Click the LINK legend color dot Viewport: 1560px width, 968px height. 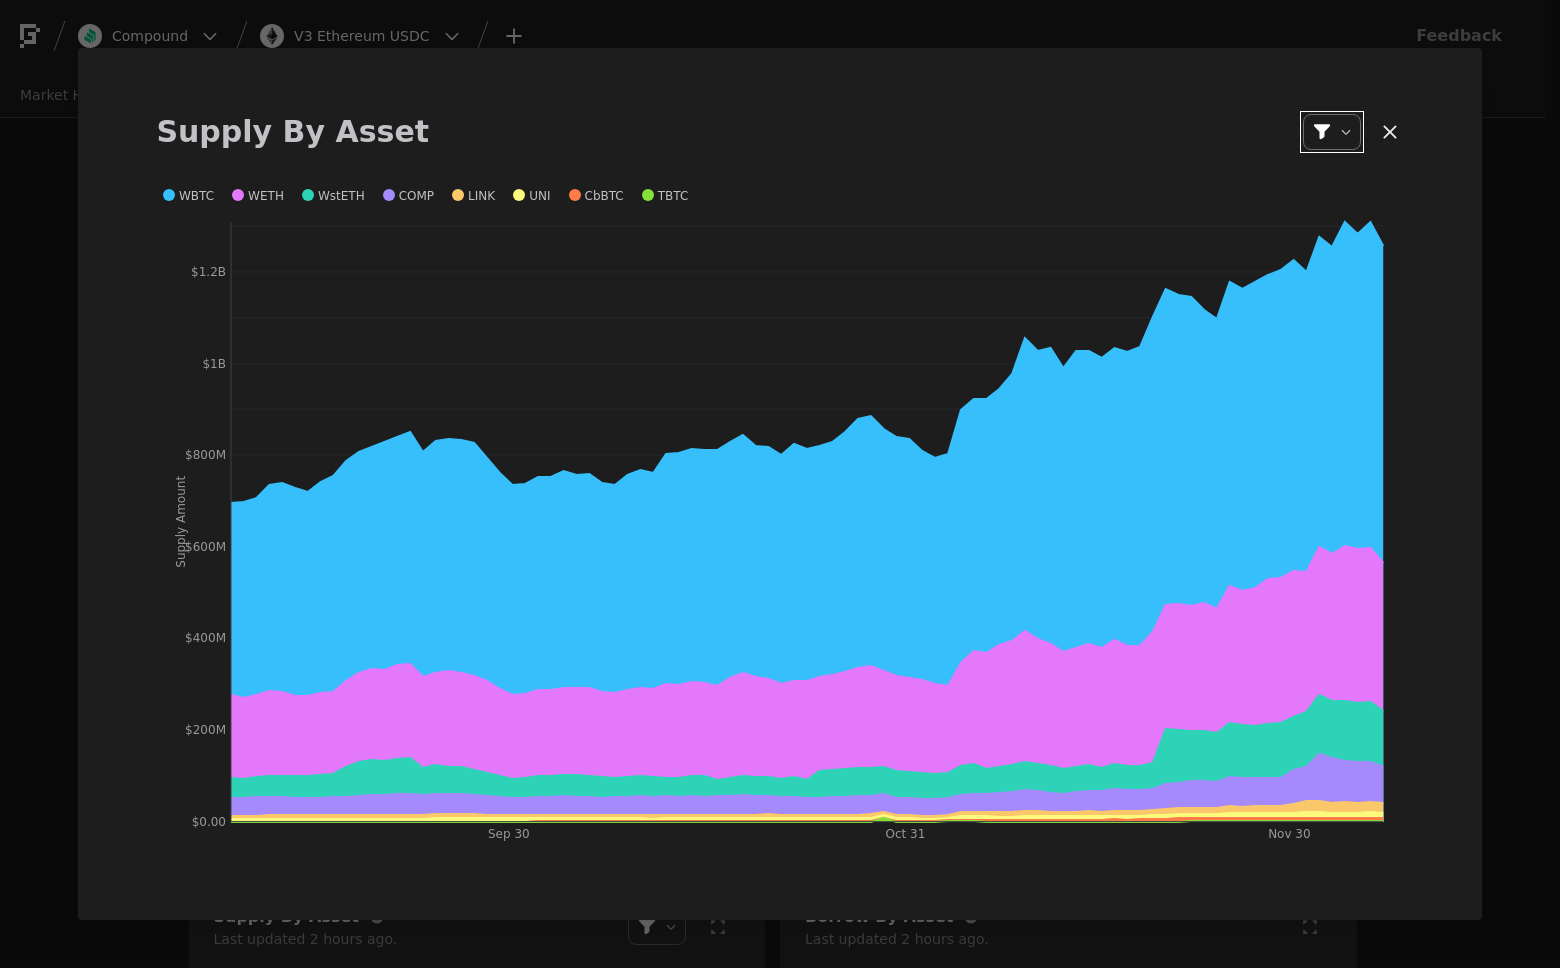458,195
